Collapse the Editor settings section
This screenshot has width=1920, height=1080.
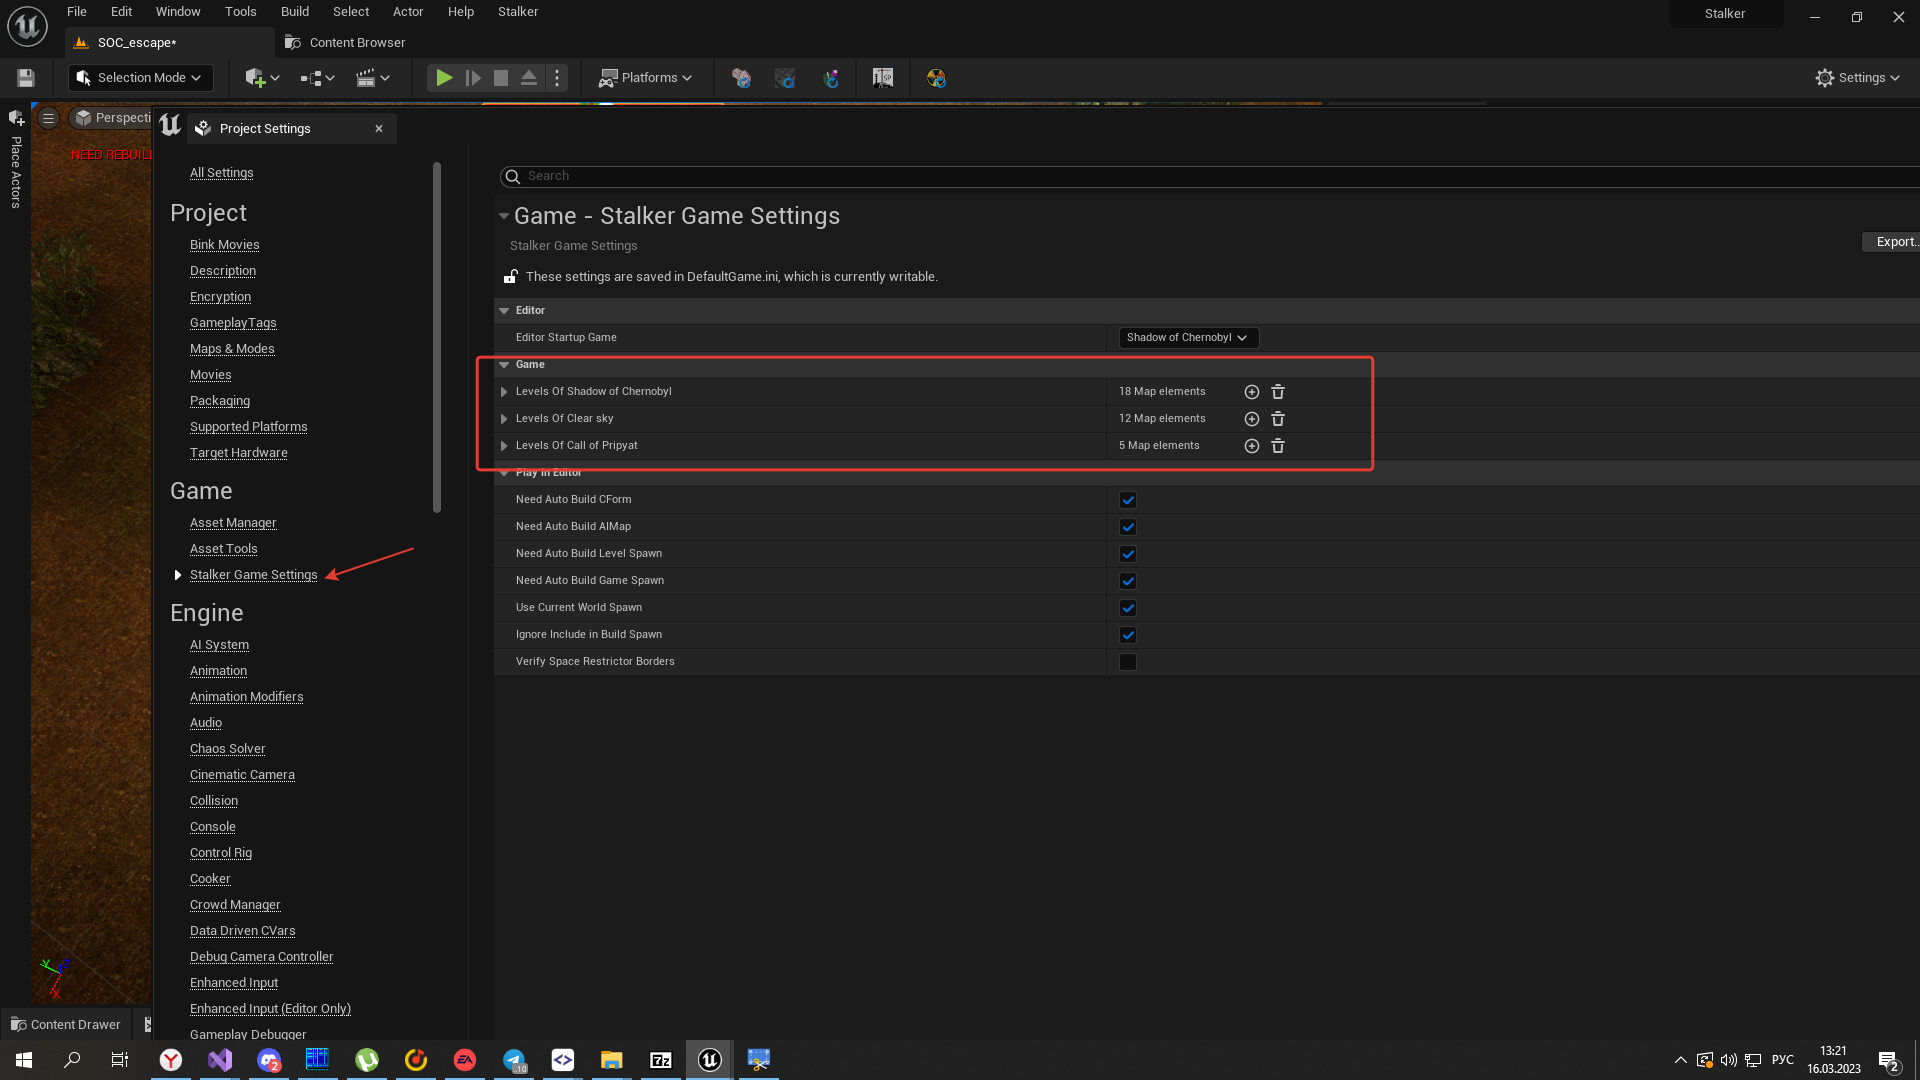click(x=504, y=311)
